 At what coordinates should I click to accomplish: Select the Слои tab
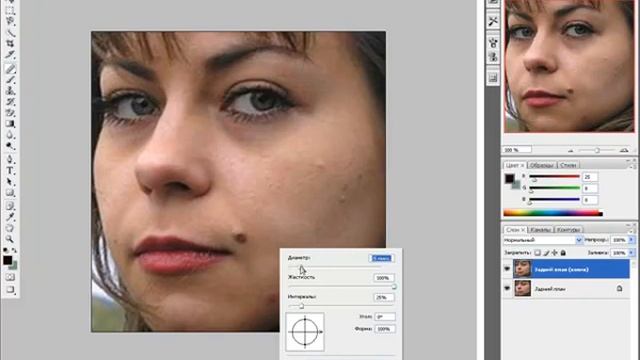[515, 230]
